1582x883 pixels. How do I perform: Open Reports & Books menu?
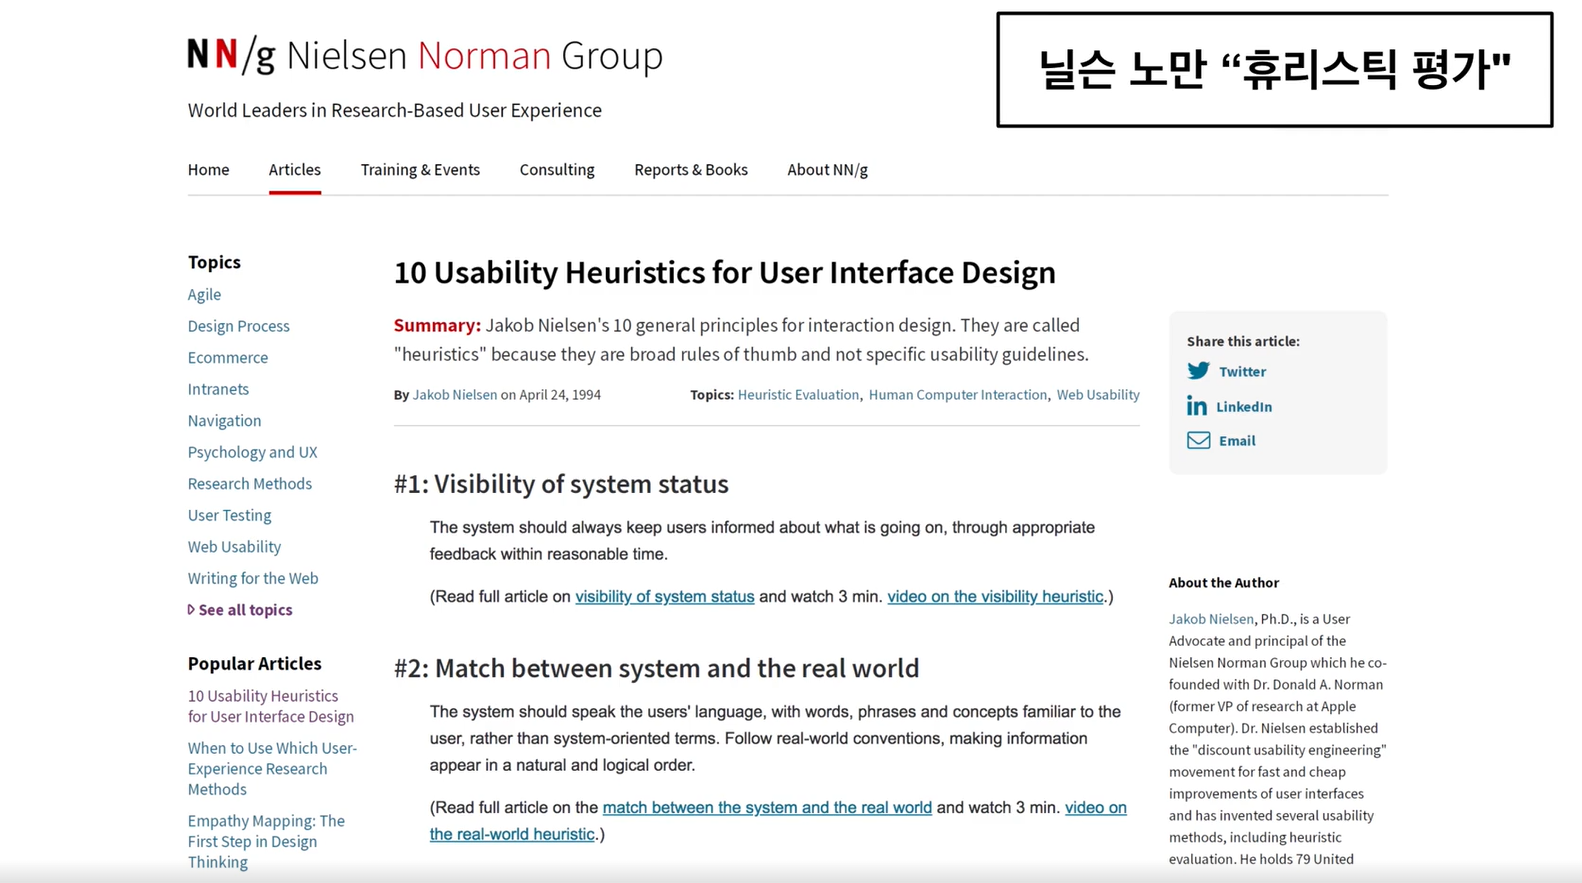click(691, 170)
